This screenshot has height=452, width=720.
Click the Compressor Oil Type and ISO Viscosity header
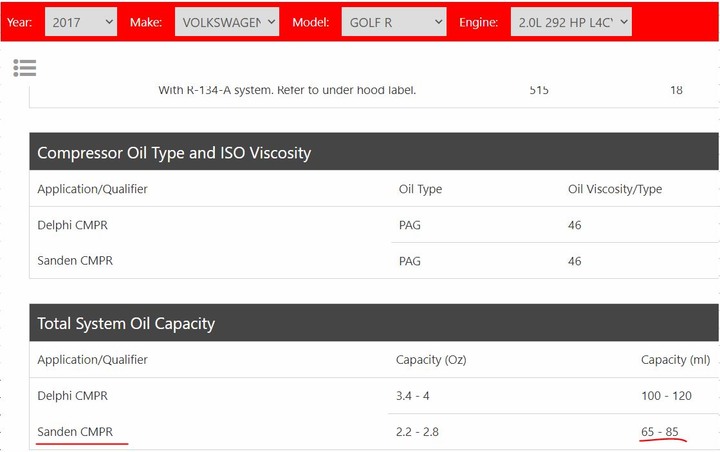click(374, 152)
